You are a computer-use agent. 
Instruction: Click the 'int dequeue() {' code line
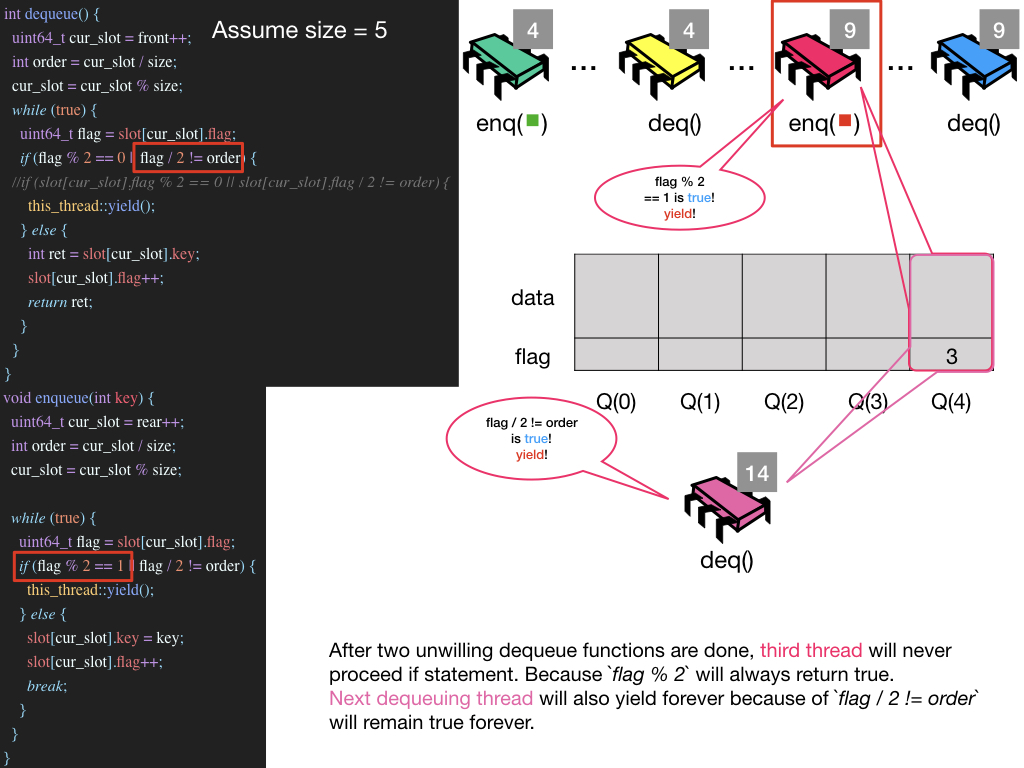52,14
